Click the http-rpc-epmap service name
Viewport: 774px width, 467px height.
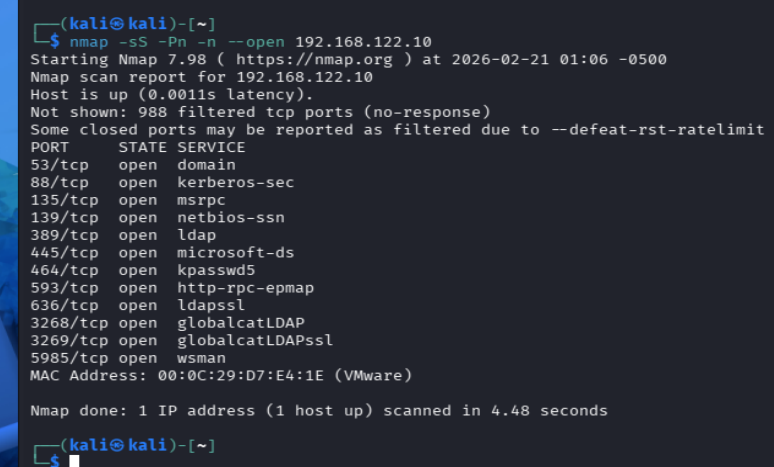[x=246, y=288]
